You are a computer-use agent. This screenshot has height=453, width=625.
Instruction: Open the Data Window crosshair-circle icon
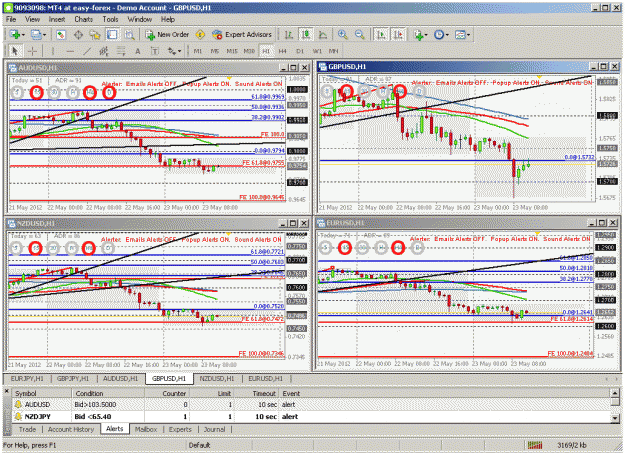[78, 35]
